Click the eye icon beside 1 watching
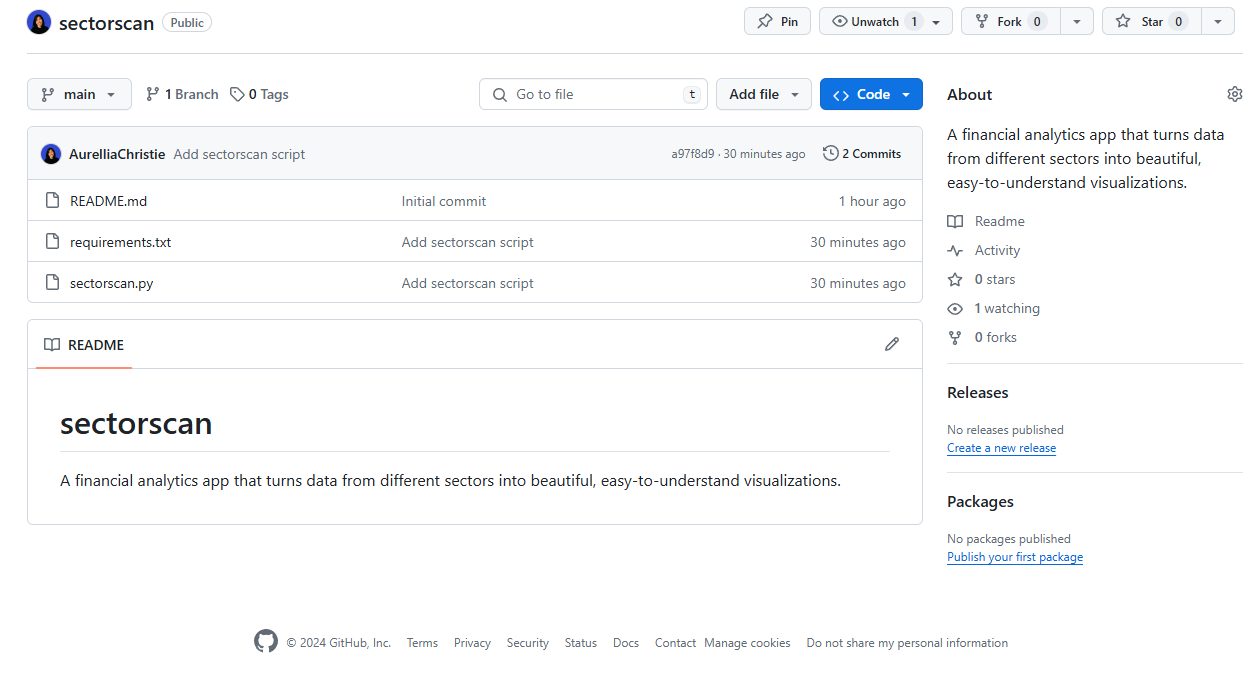The image size is (1258, 681). coord(955,308)
